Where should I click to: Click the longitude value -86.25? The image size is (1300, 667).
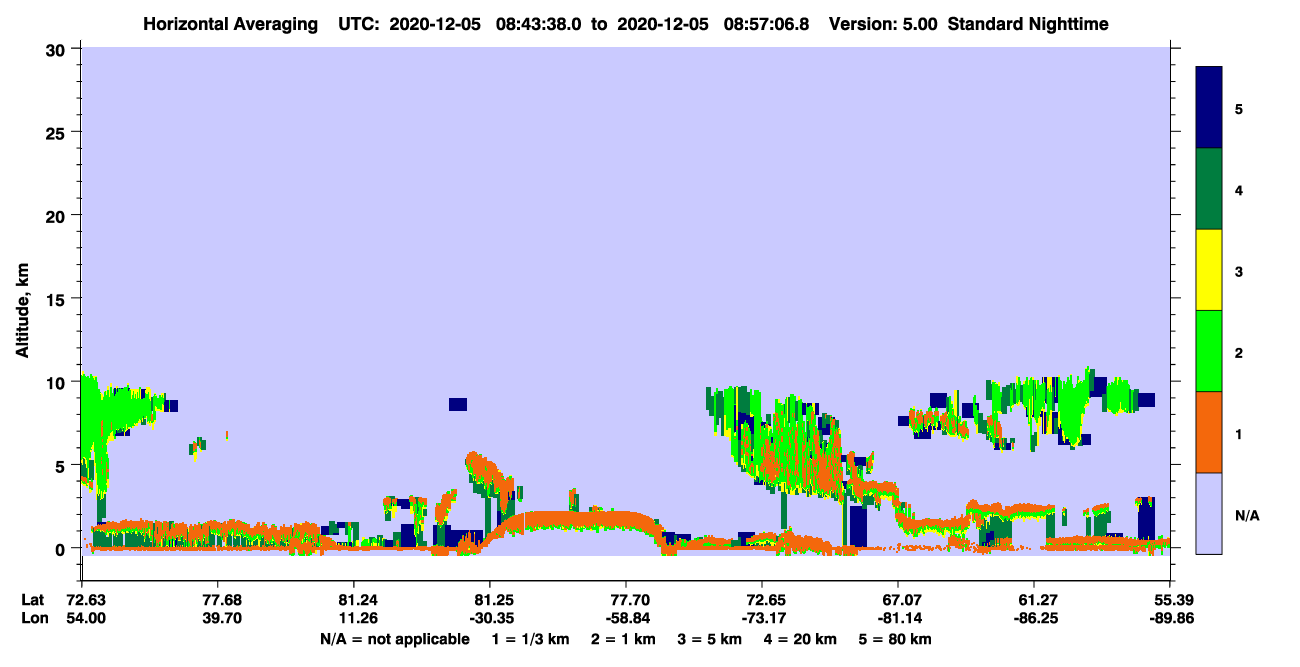[x=1034, y=618]
